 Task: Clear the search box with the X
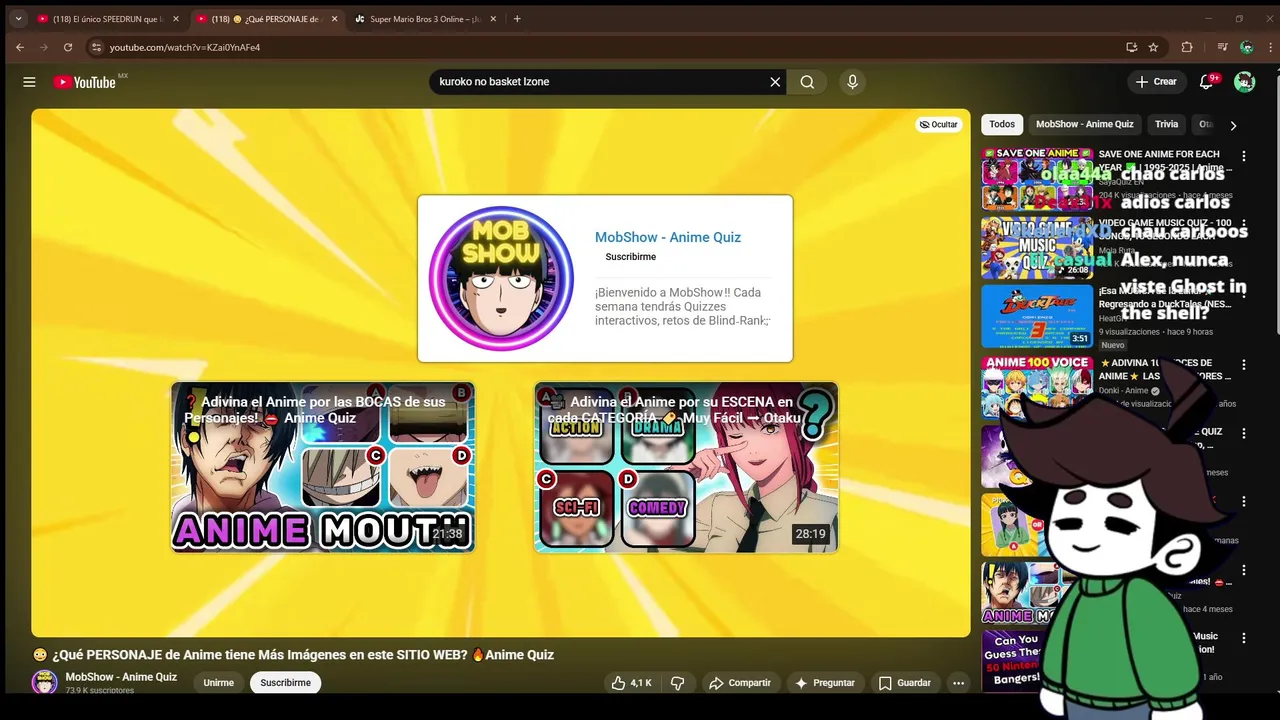(775, 82)
